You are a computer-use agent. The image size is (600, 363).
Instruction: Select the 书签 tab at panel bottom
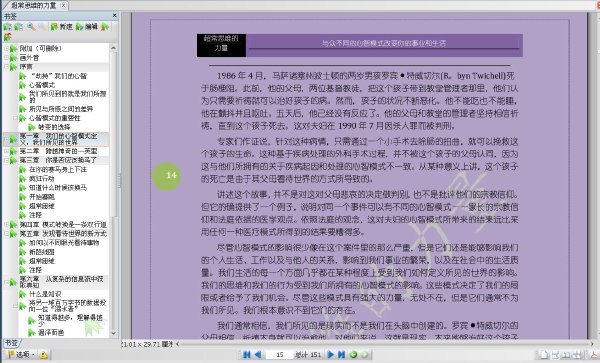click(11, 343)
